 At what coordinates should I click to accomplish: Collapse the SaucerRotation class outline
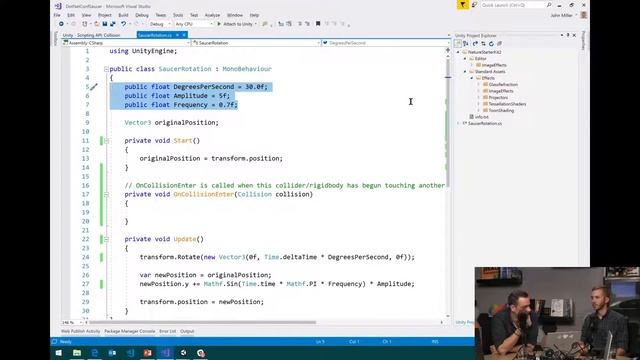pos(106,69)
